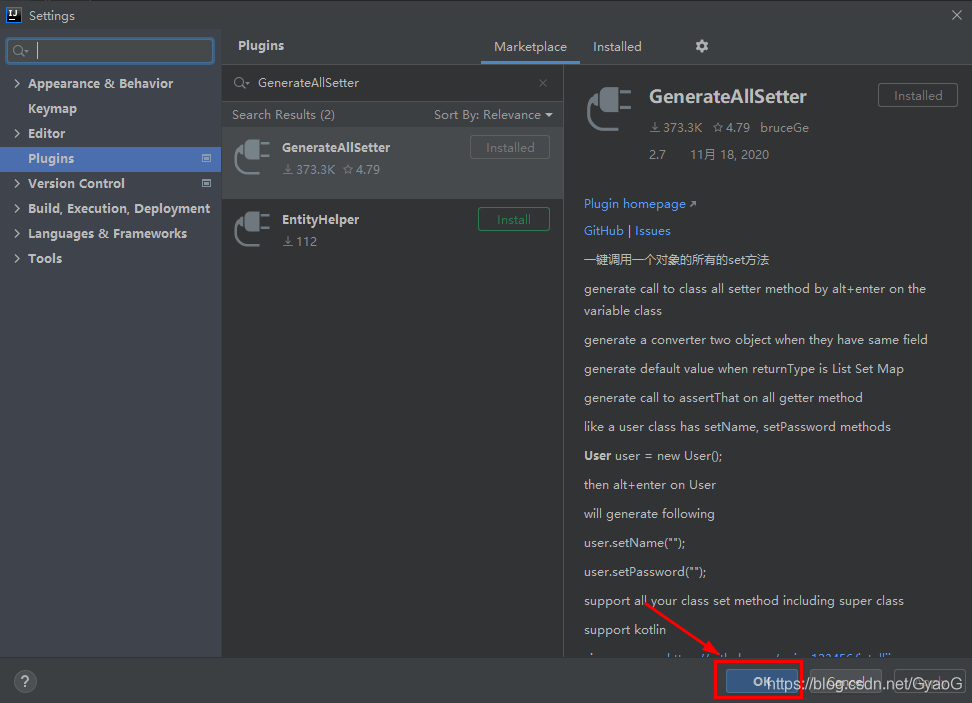This screenshot has height=703, width=972.
Task: Click the help question mark icon
Action: click(x=25, y=681)
